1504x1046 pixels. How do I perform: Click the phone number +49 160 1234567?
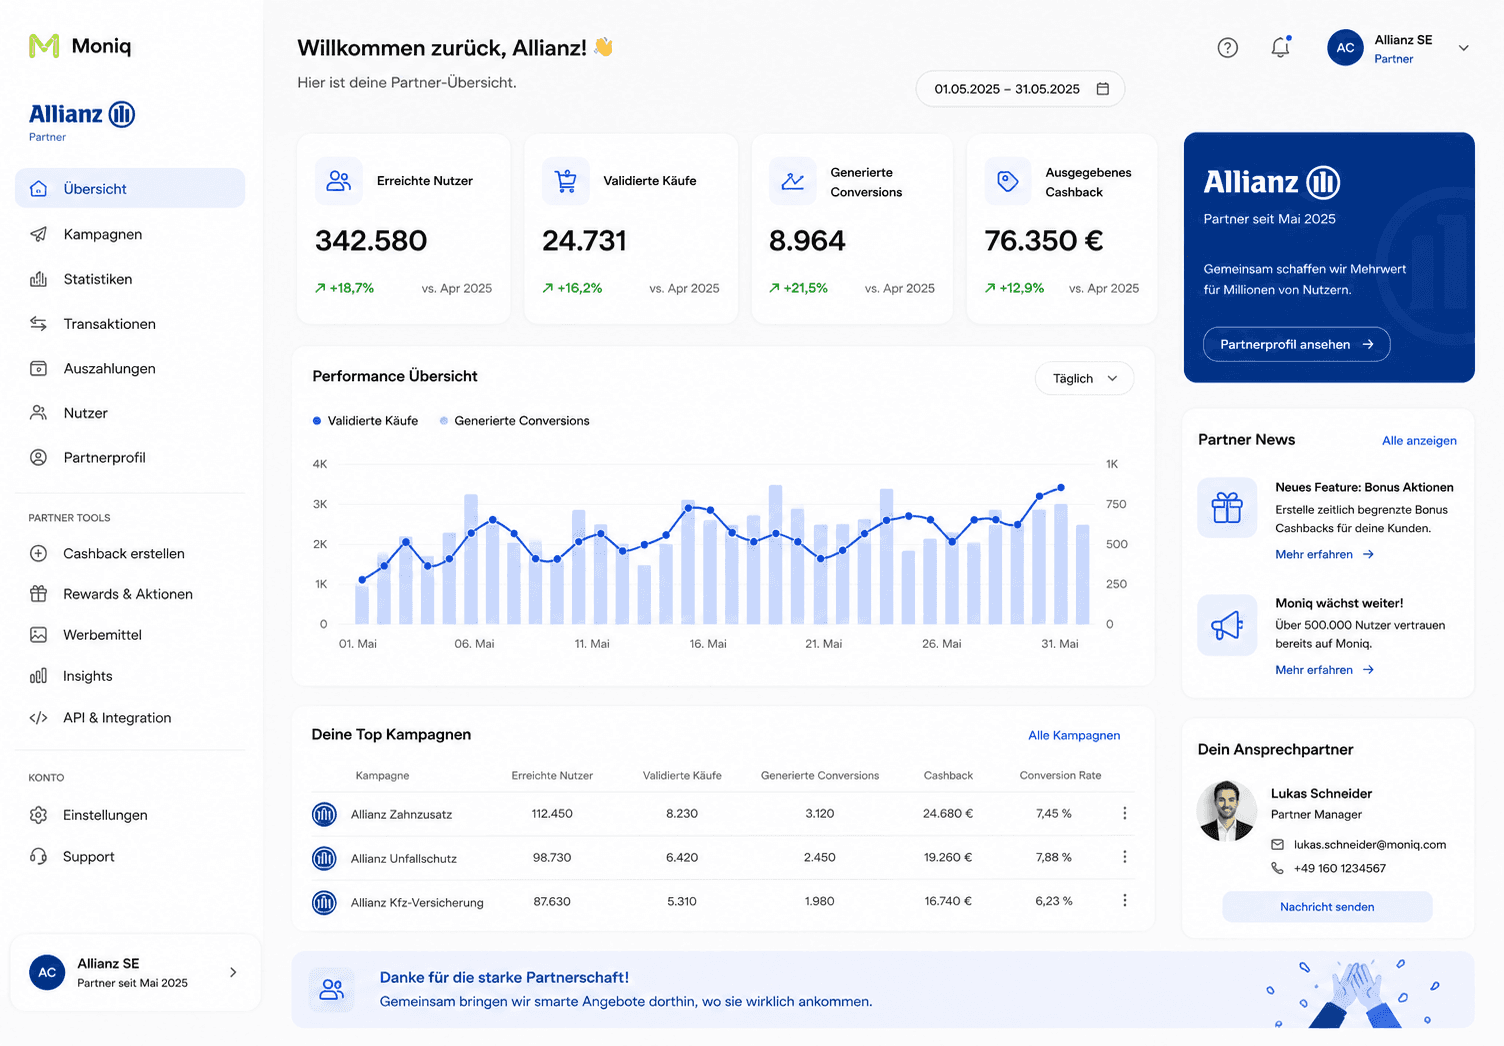[1339, 868]
